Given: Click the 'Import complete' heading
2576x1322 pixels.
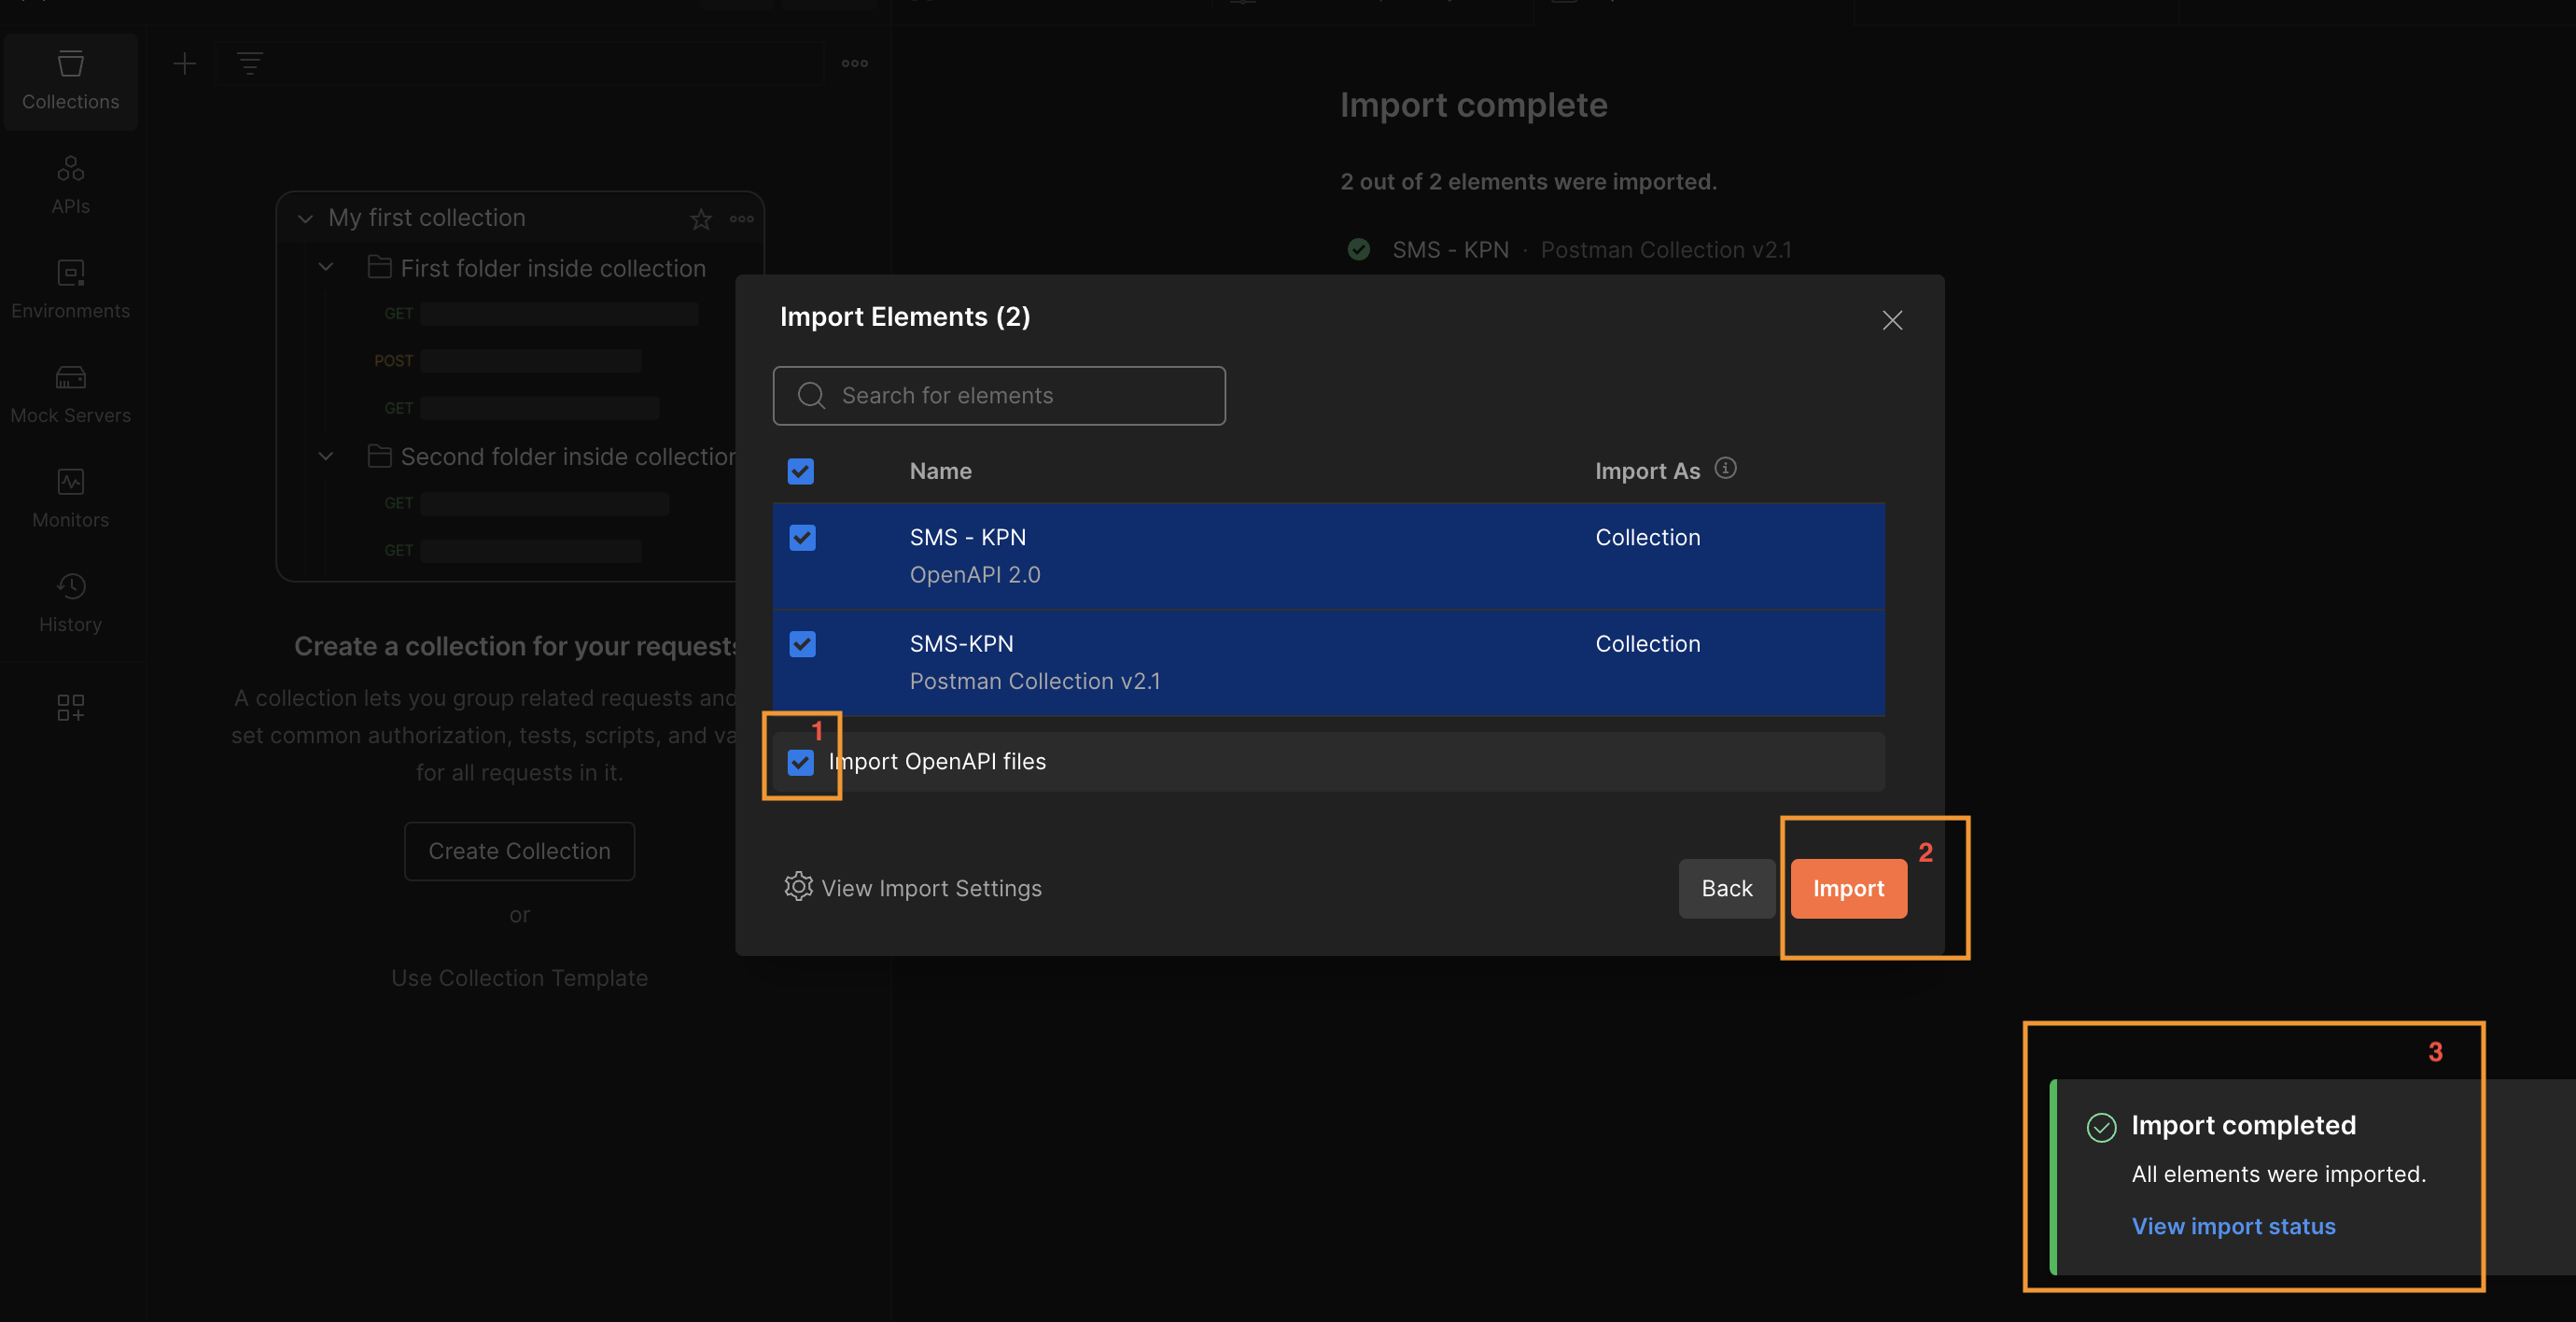Looking at the screenshot, I should point(1473,106).
